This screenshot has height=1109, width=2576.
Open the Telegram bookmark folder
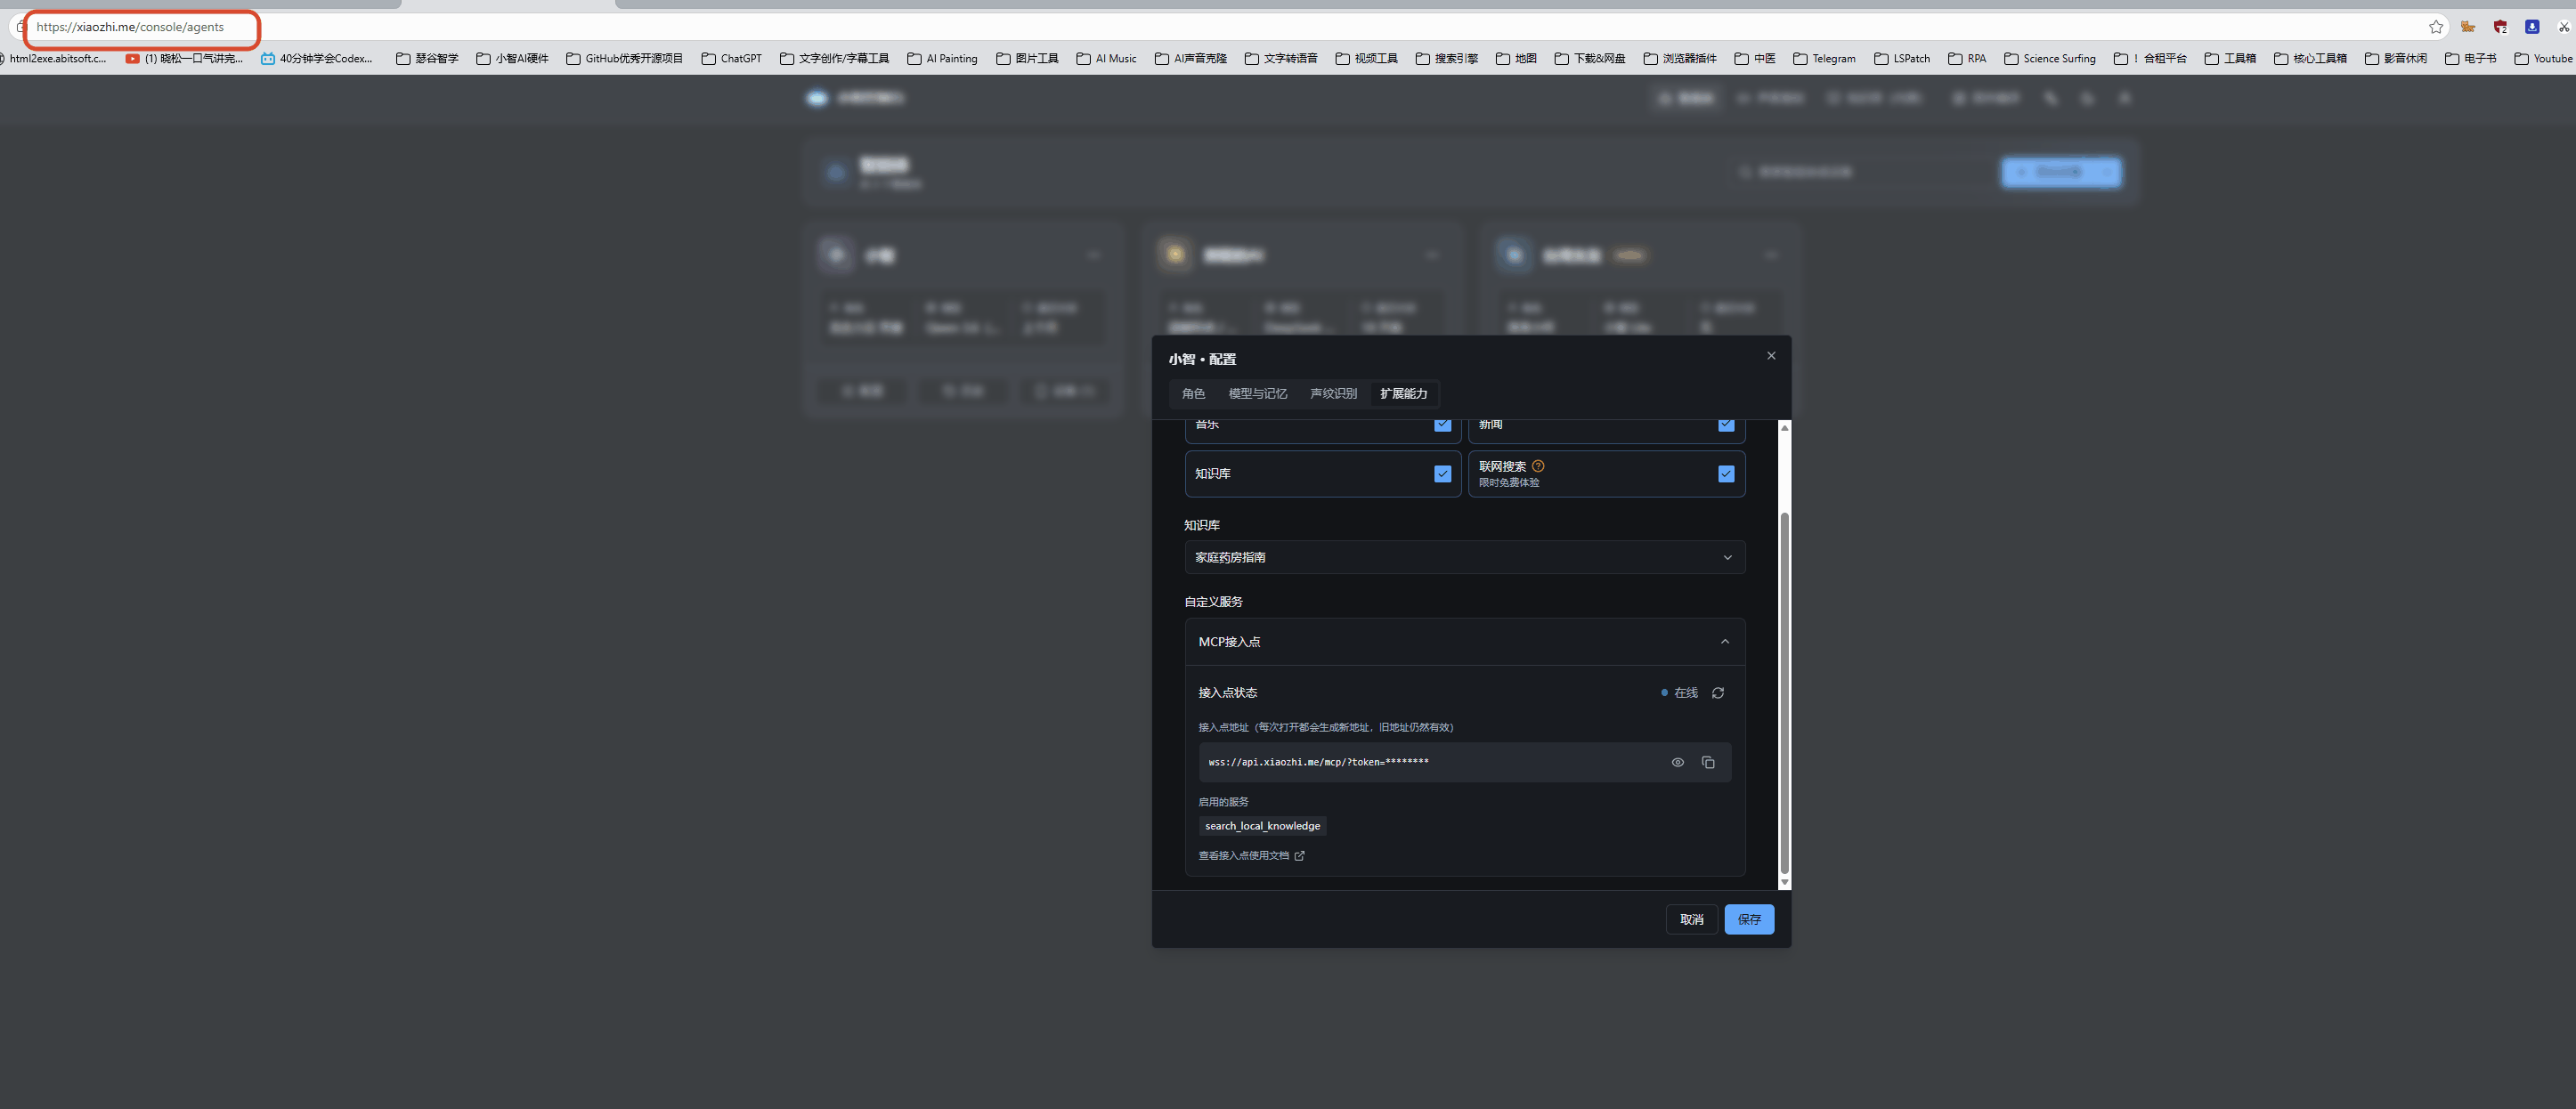click(1824, 58)
